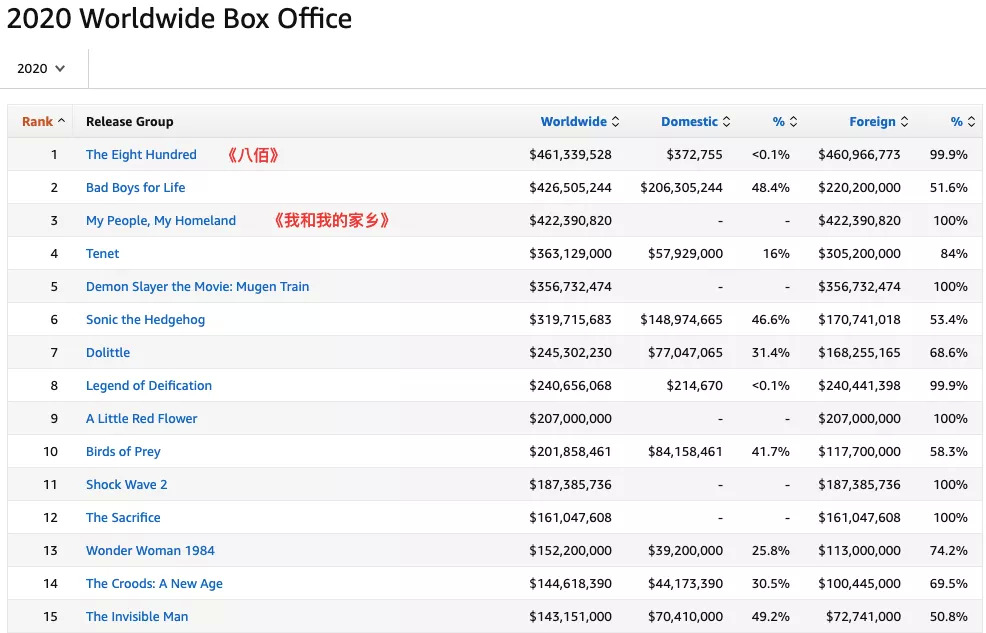The height and width of the screenshot is (633, 986).
Task: Click My People, My Homeland link
Action: click(161, 221)
